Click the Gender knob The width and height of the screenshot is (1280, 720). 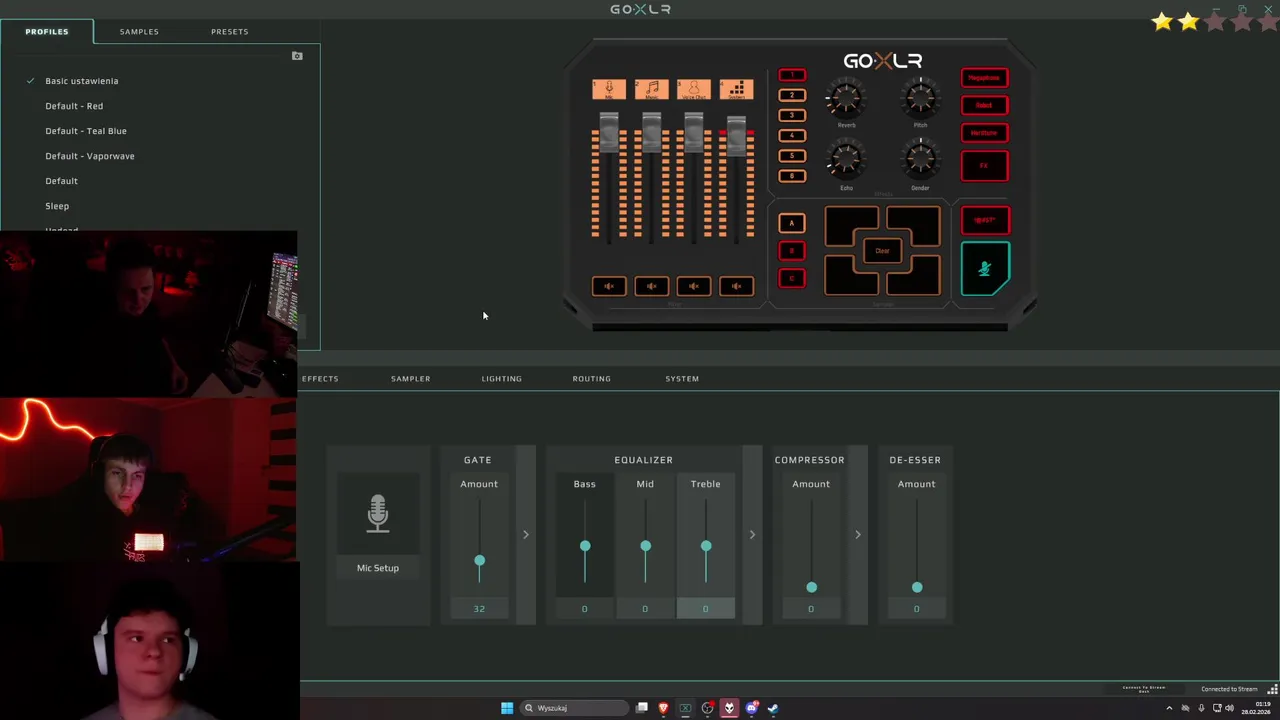tap(920, 160)
